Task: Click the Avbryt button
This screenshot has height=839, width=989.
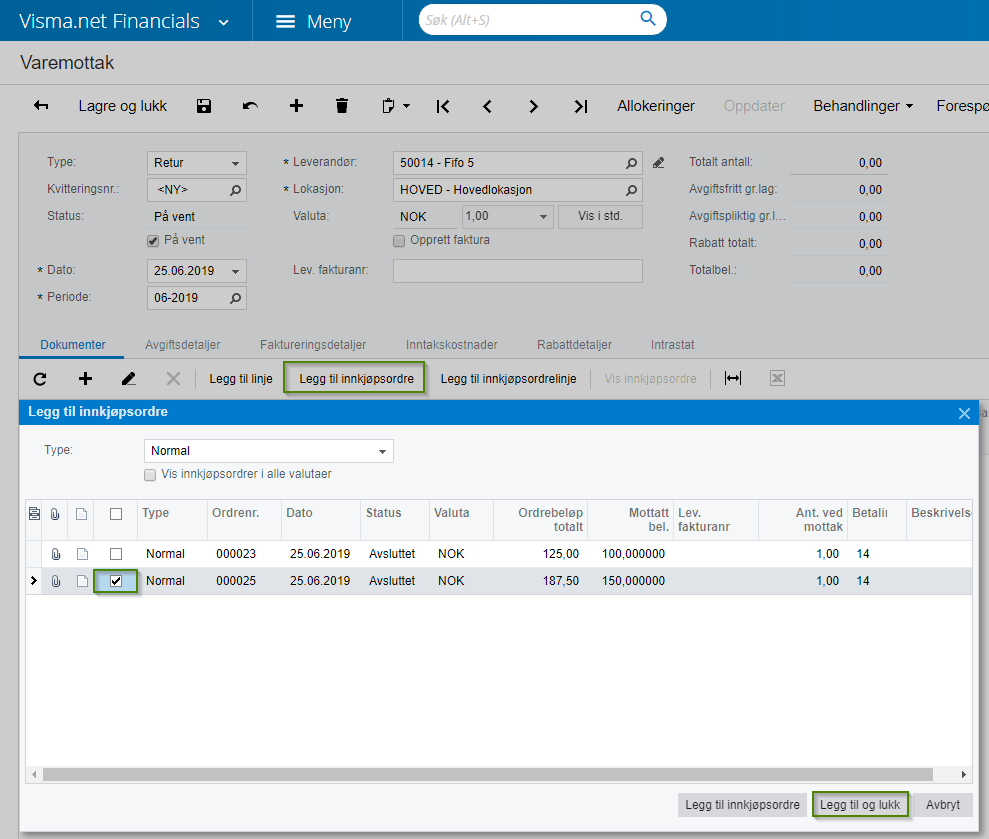Action: [942, 804]
